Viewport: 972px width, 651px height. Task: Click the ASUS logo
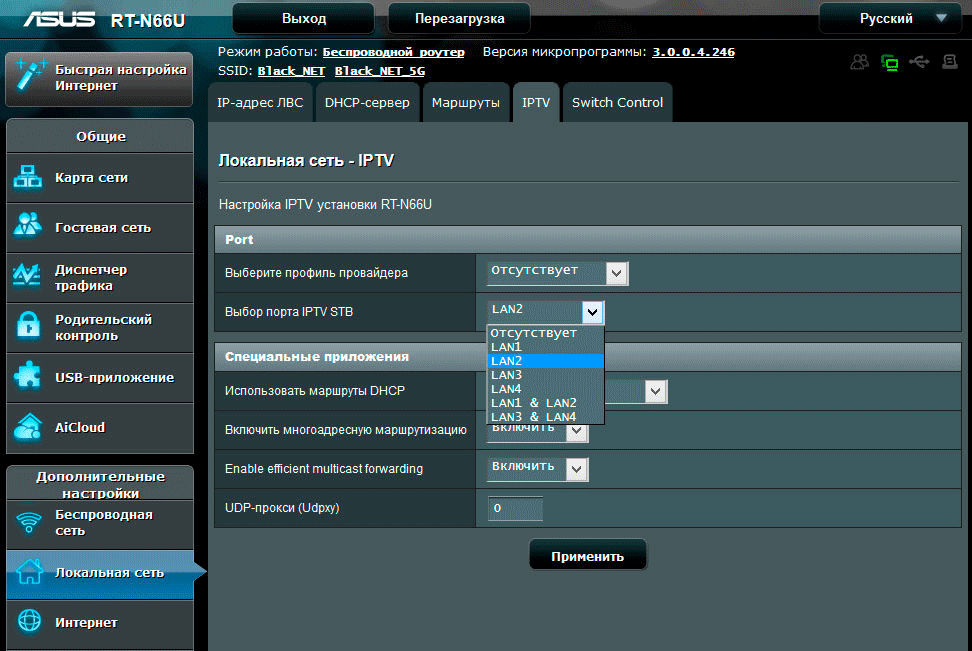[x=60, y=20]
